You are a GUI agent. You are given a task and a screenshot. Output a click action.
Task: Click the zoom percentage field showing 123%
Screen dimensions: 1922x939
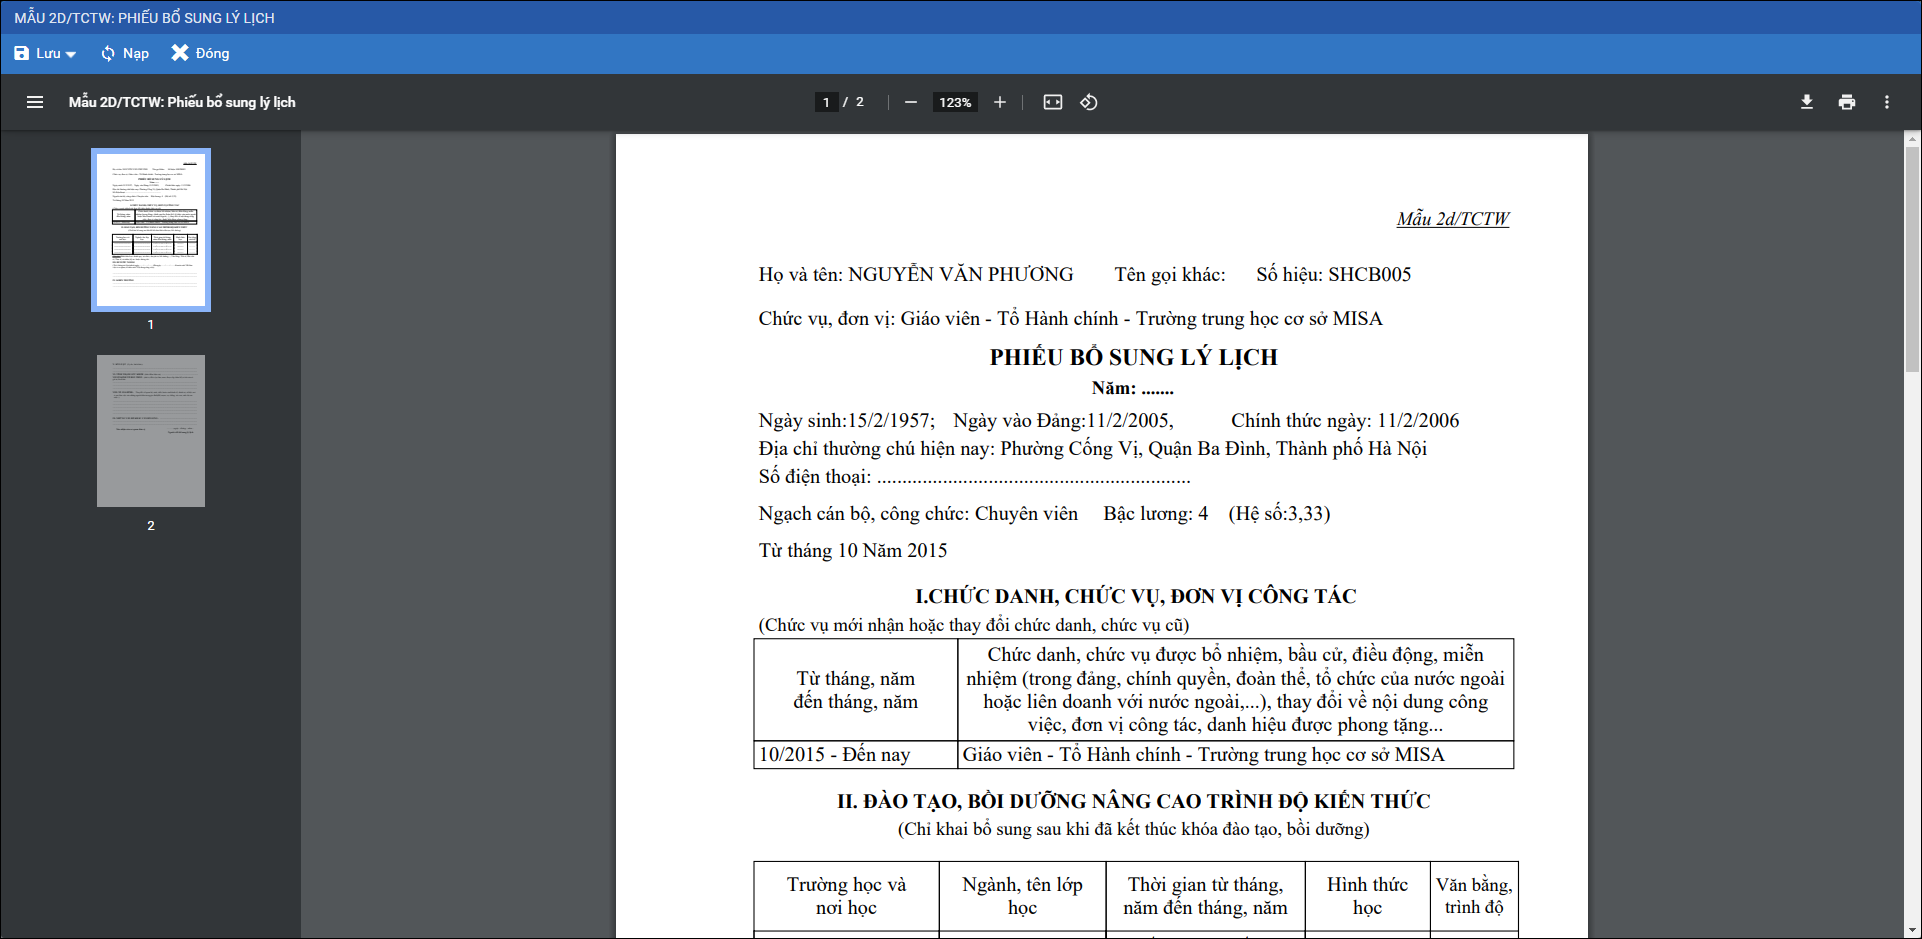(955, 102)
